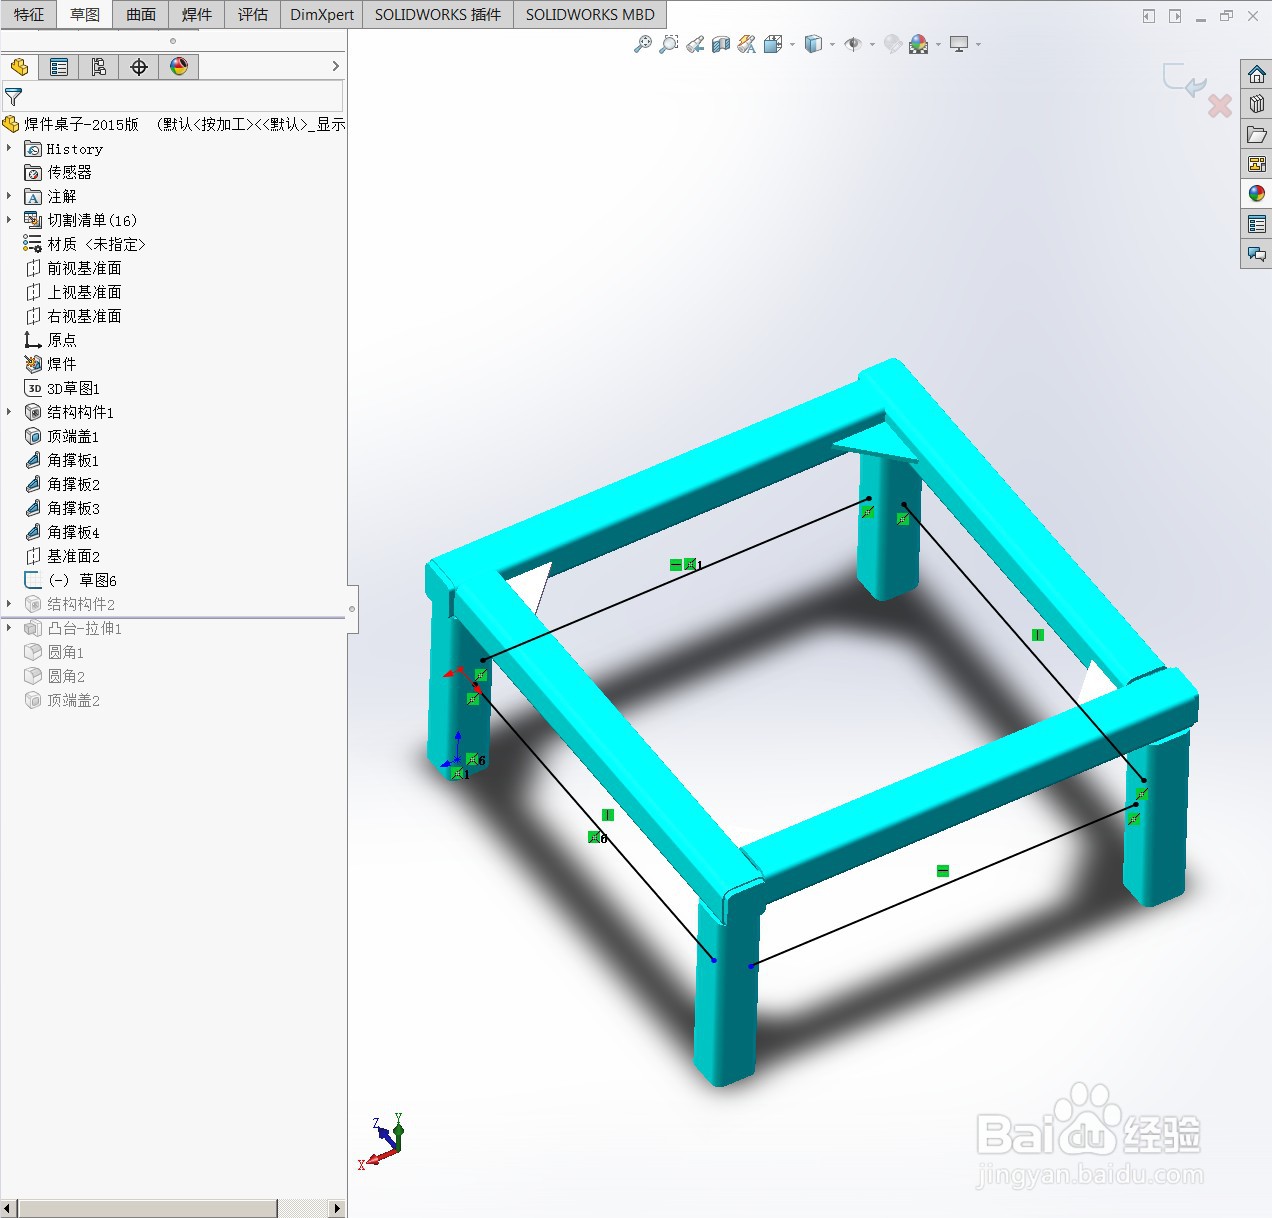Cancel the sketch with red X
Viewport: 1272px width, 1218px height.
pos(1220,106)
